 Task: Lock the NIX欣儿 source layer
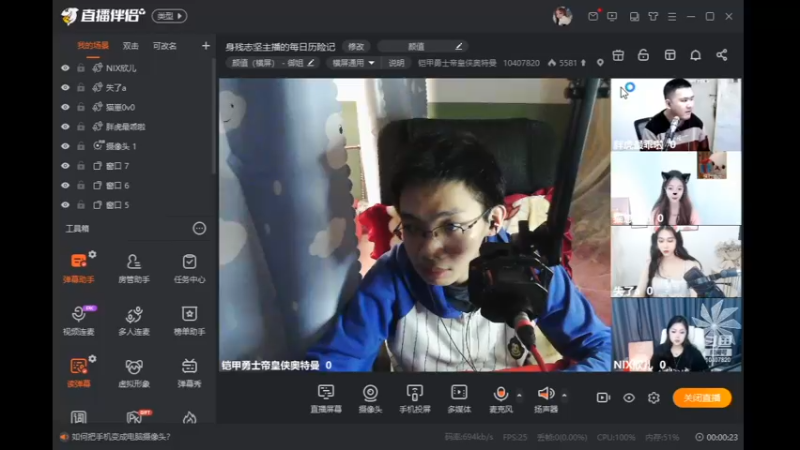tap(81, 68)
